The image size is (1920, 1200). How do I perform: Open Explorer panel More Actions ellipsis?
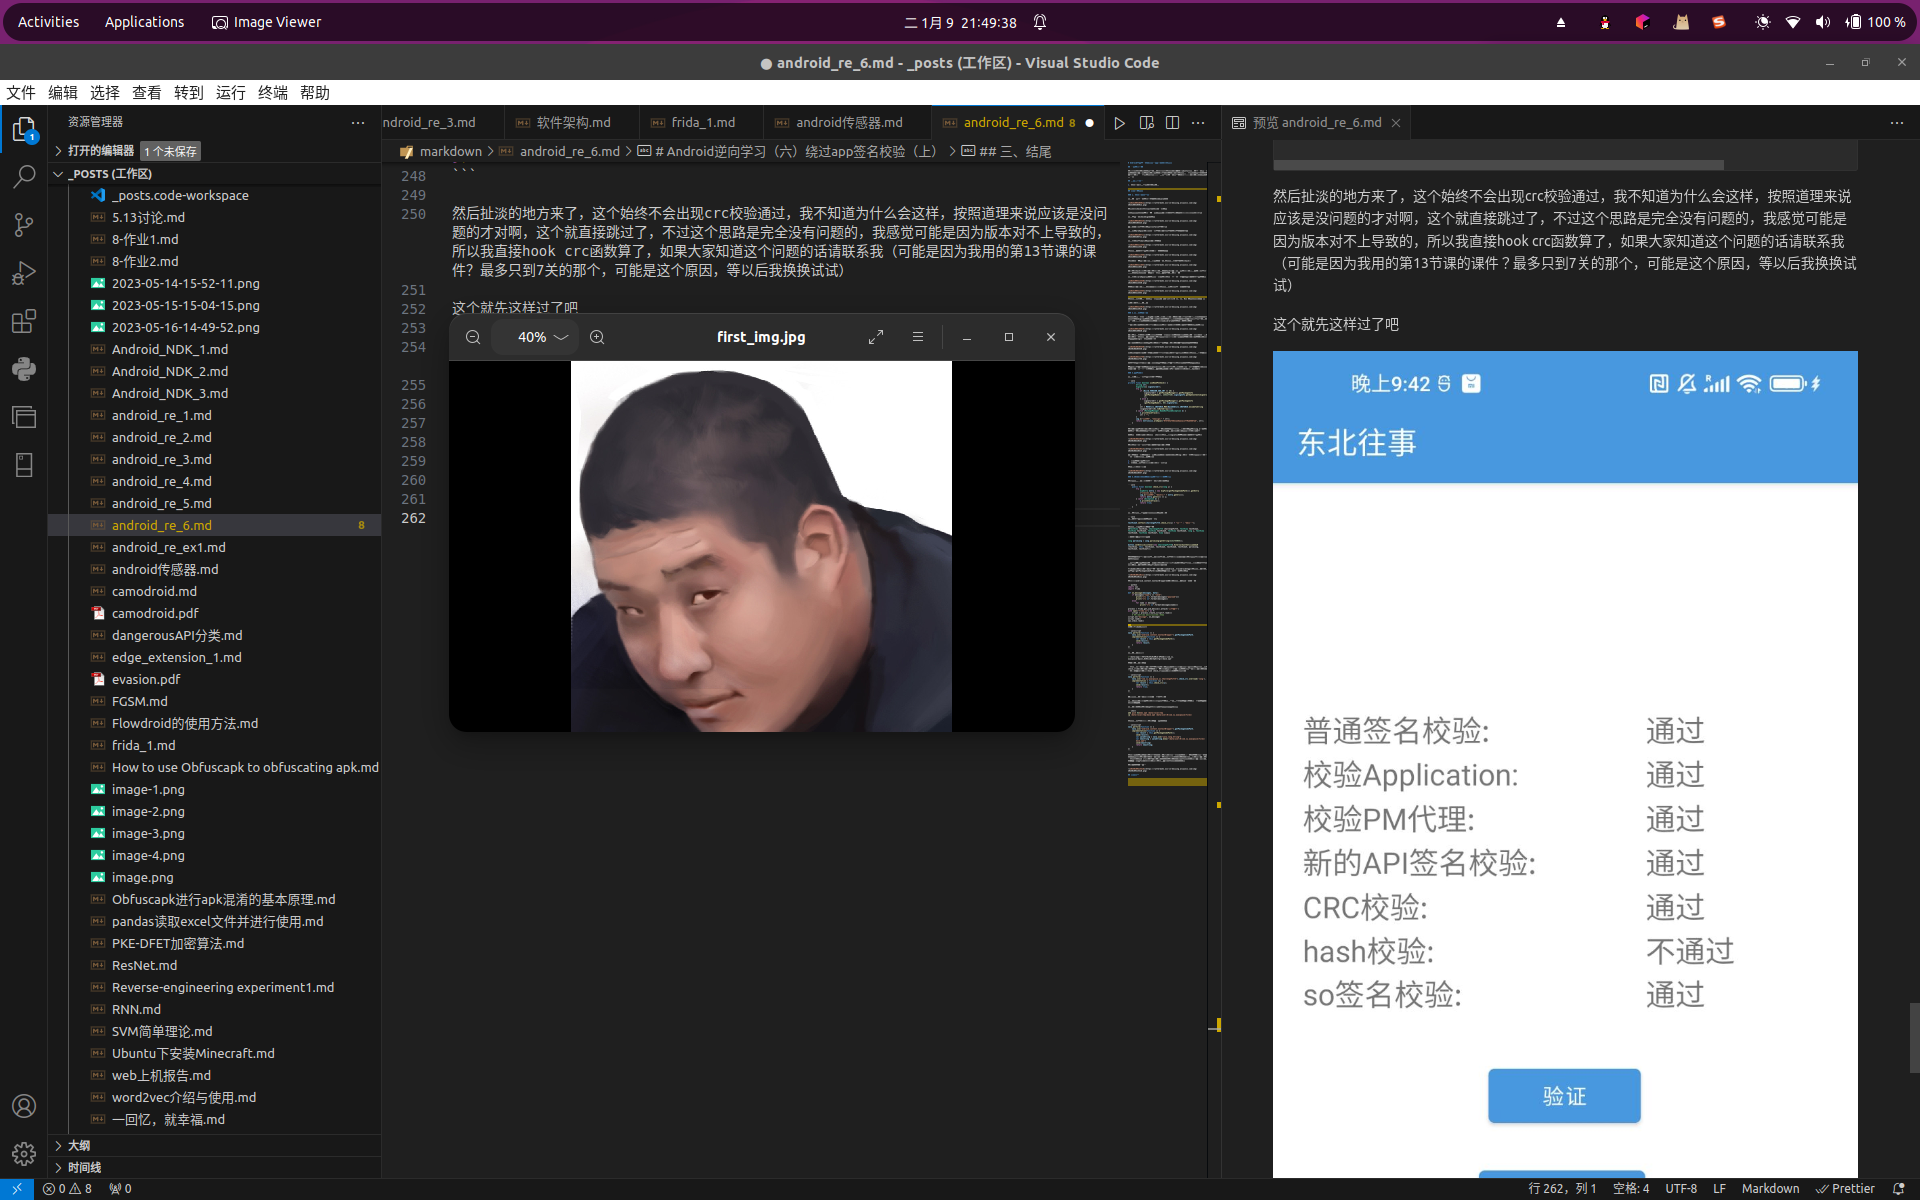tap(358, 122)
